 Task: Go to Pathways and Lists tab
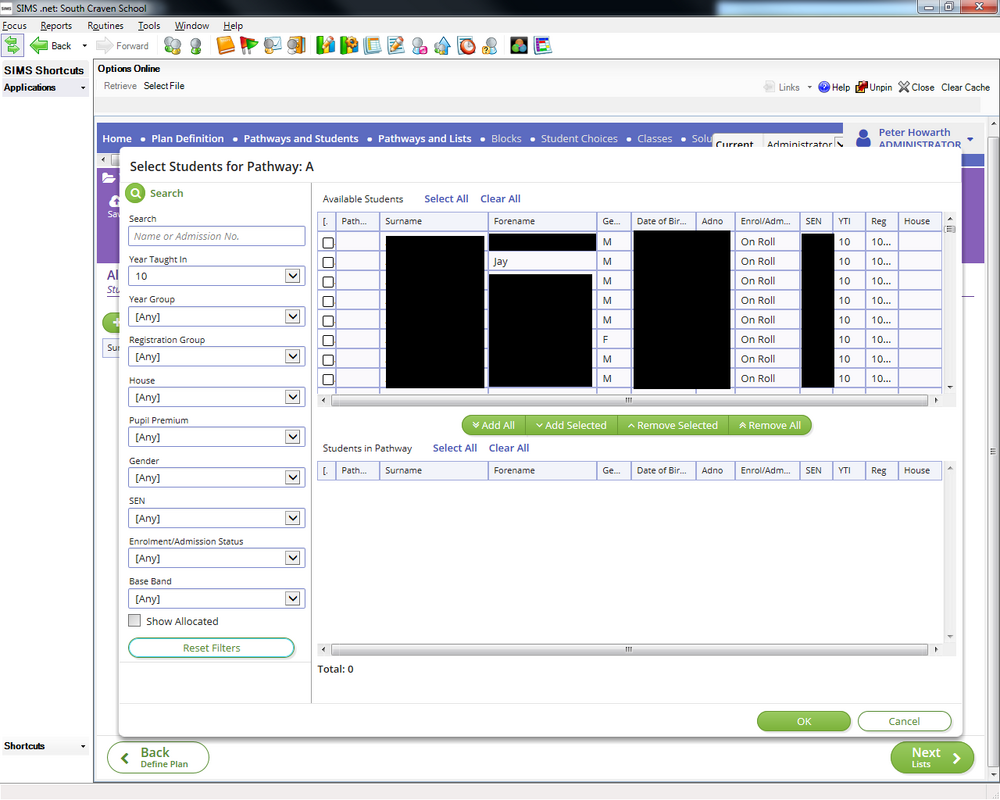[x=424, y=138]
